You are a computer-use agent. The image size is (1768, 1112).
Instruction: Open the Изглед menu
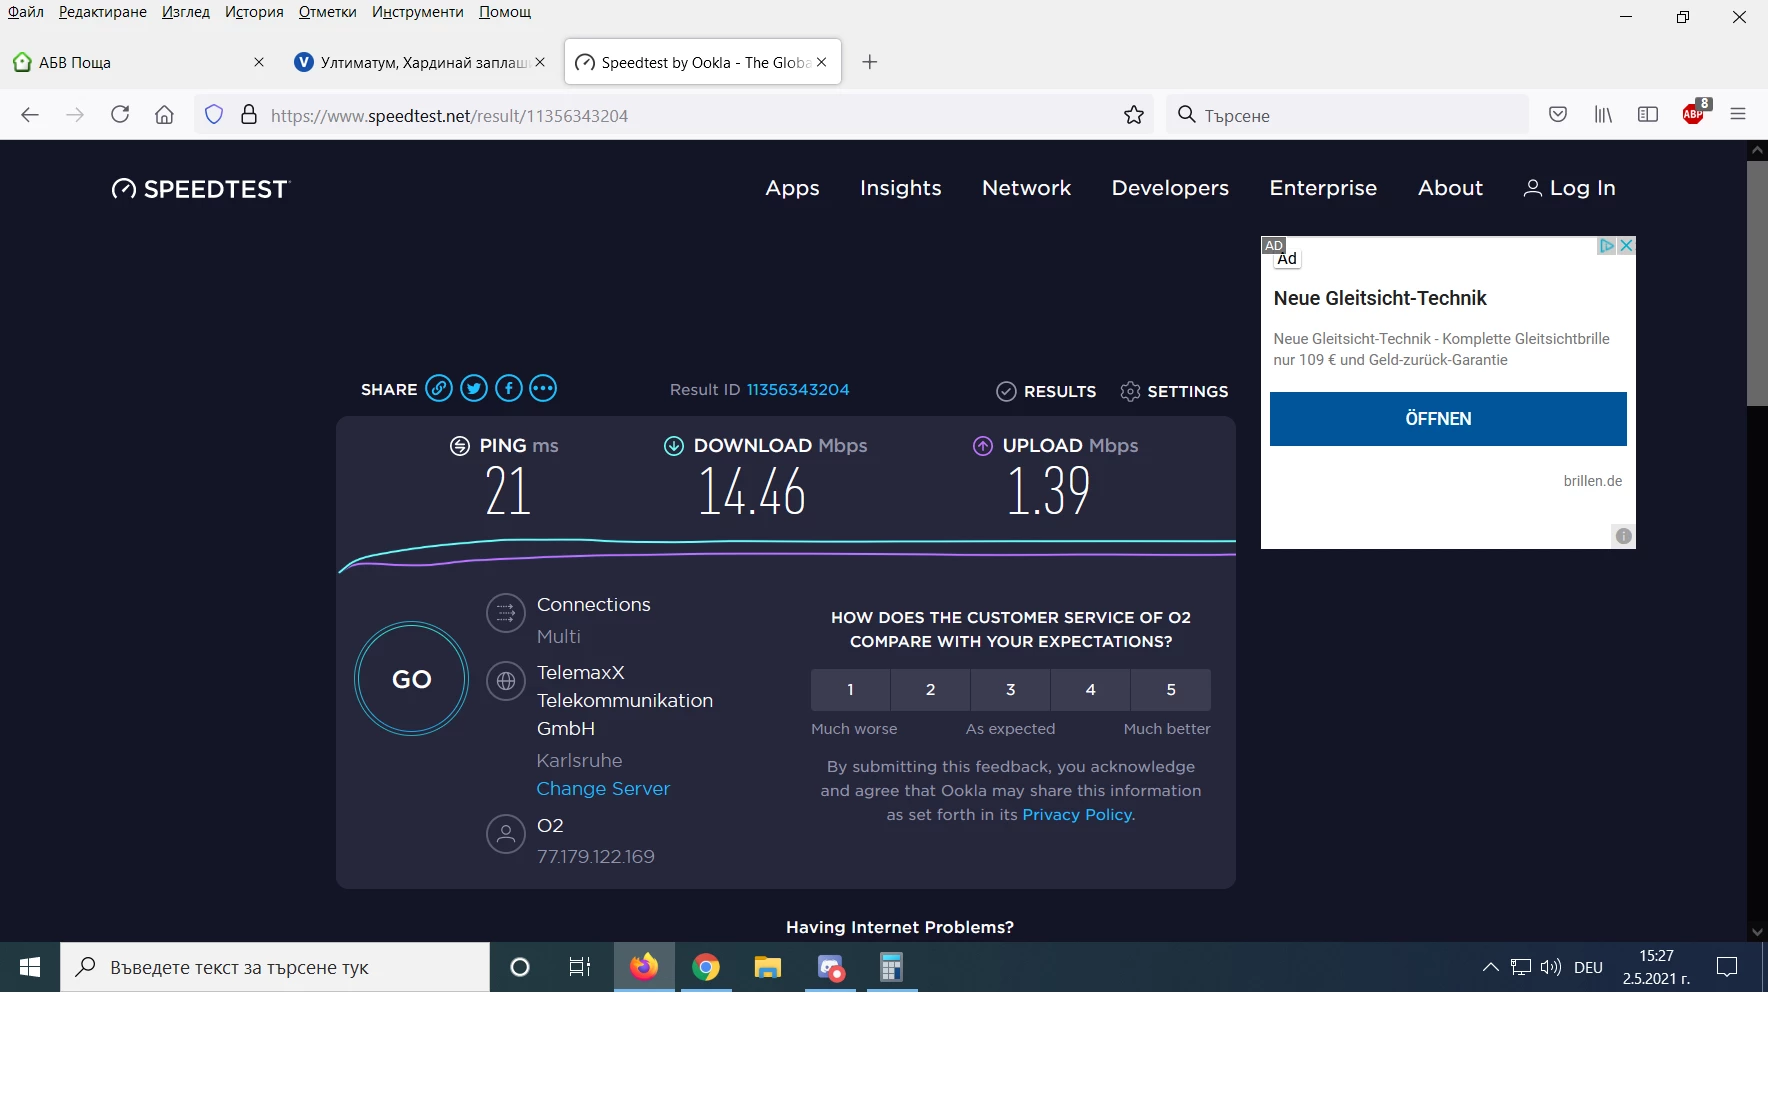tap(186, 12)
